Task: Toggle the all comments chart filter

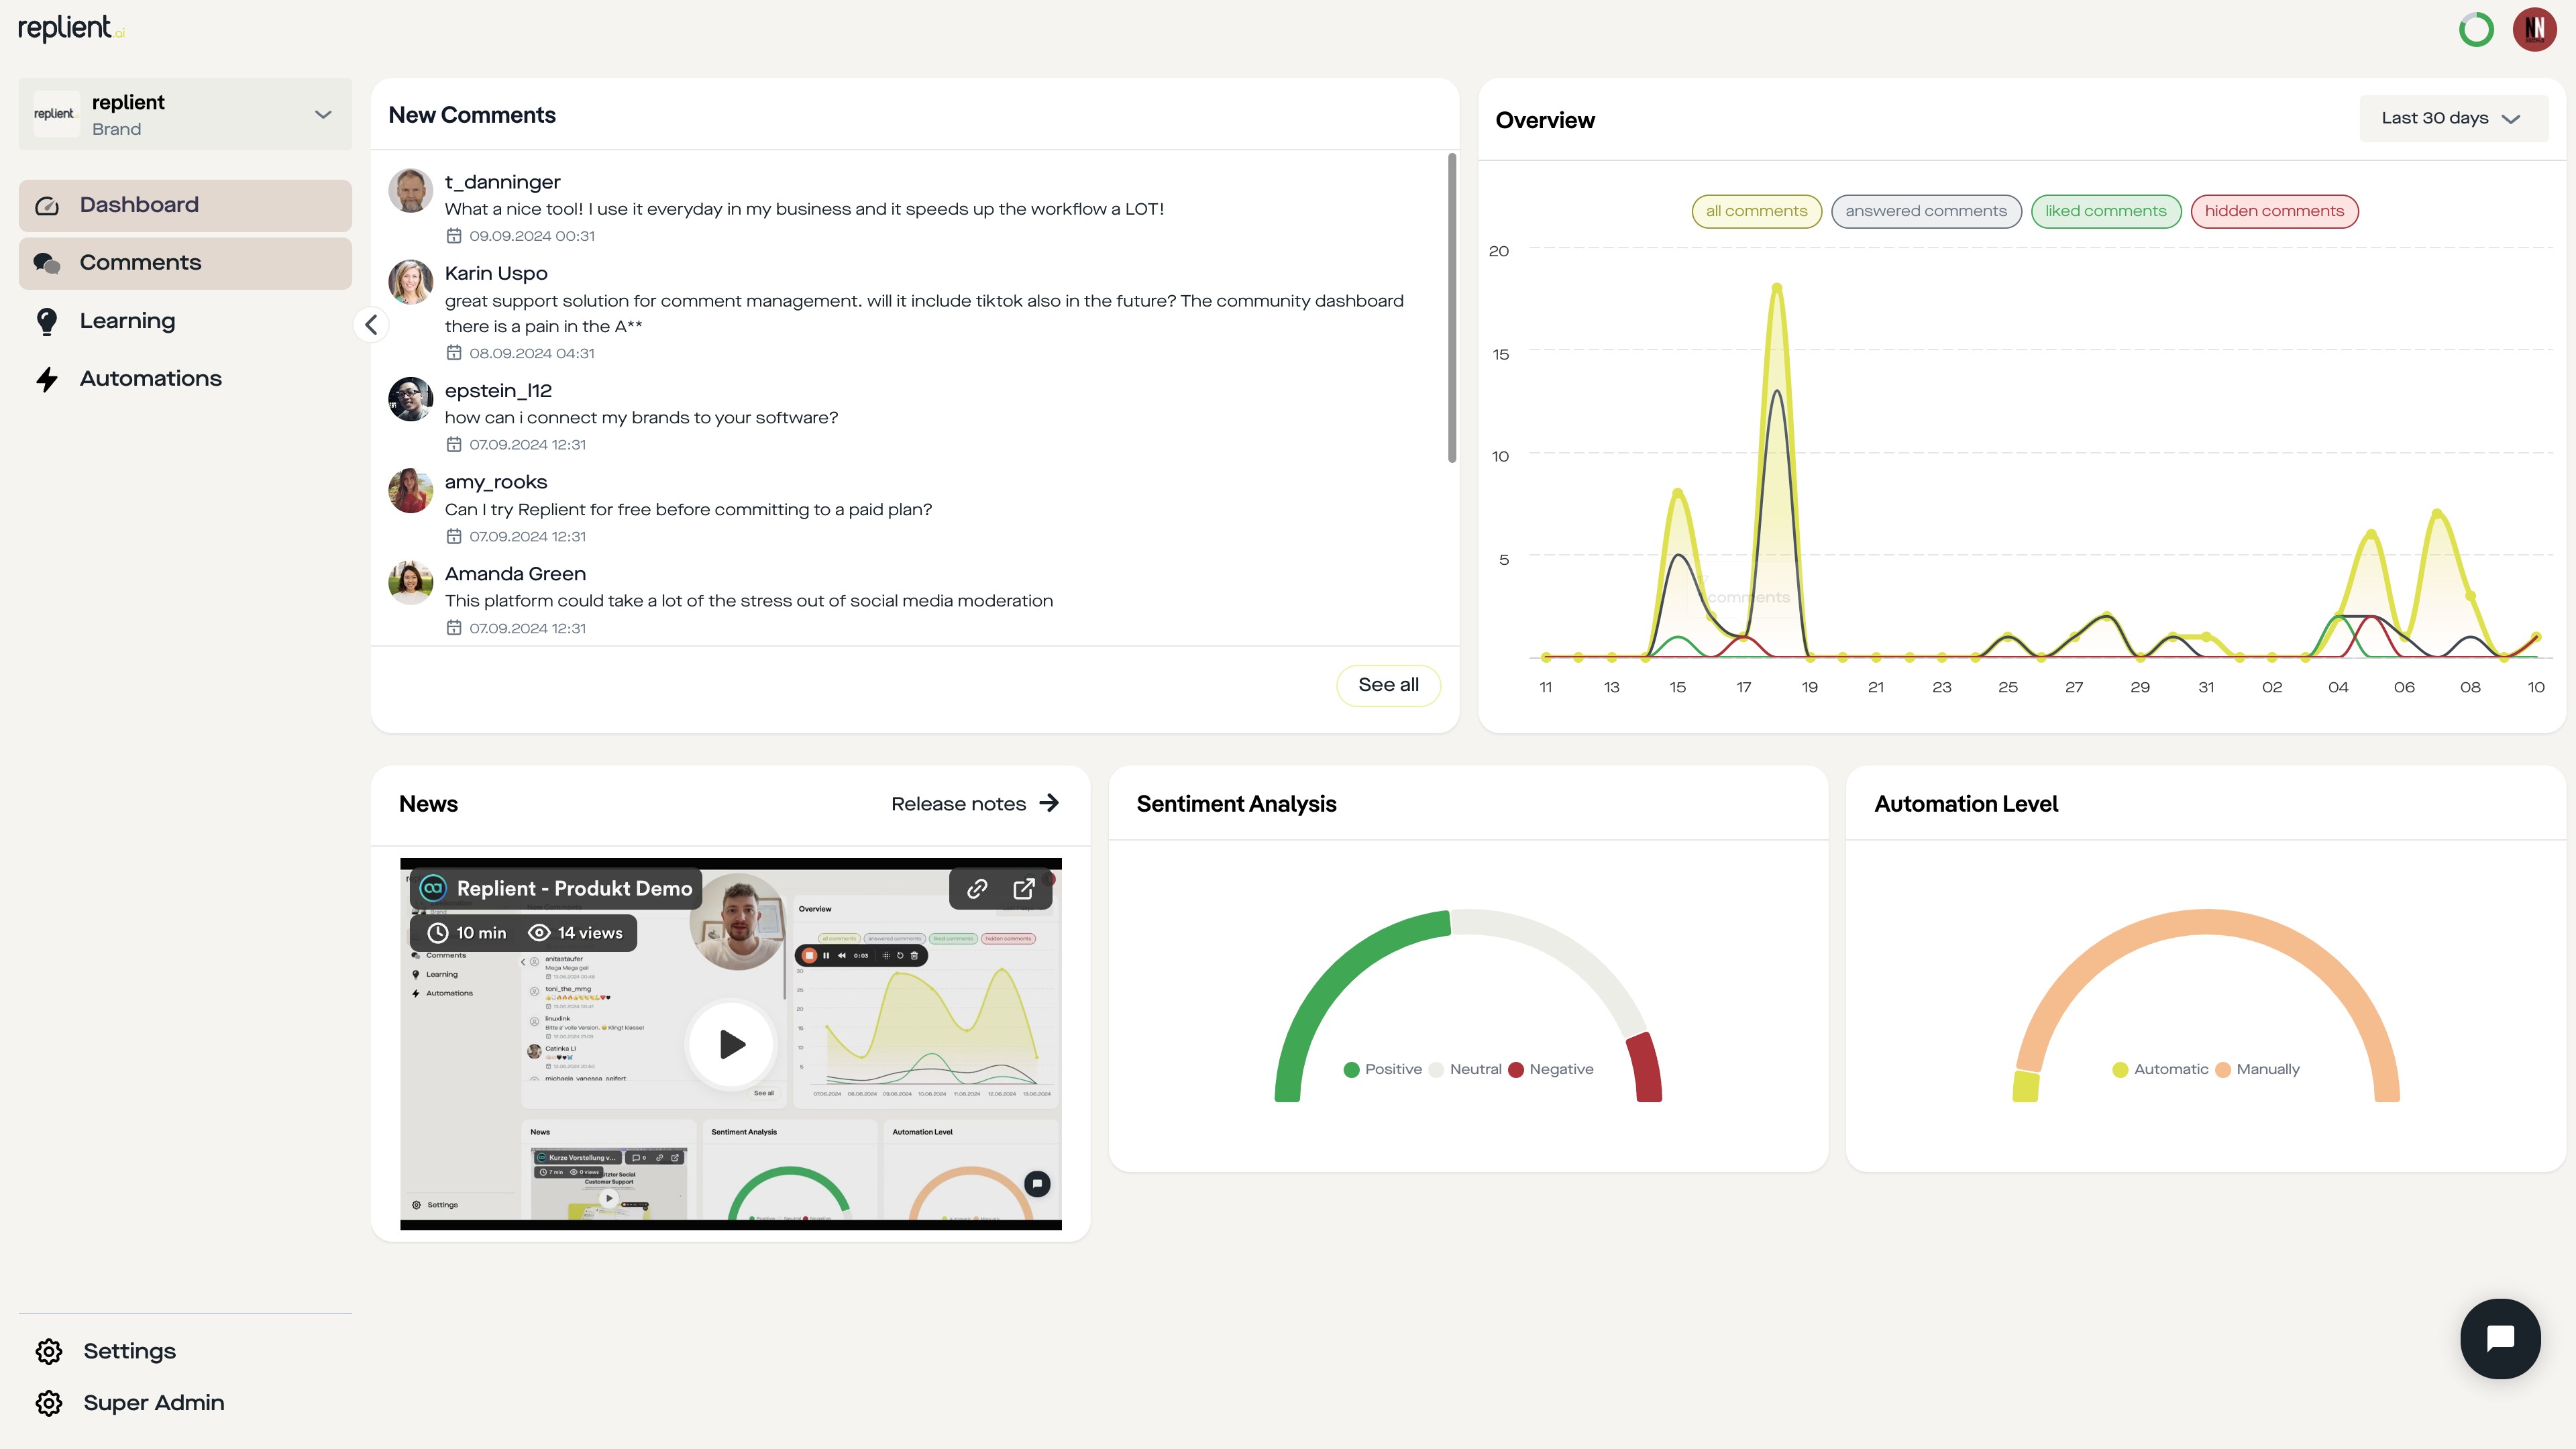Action: [1756, 211]
